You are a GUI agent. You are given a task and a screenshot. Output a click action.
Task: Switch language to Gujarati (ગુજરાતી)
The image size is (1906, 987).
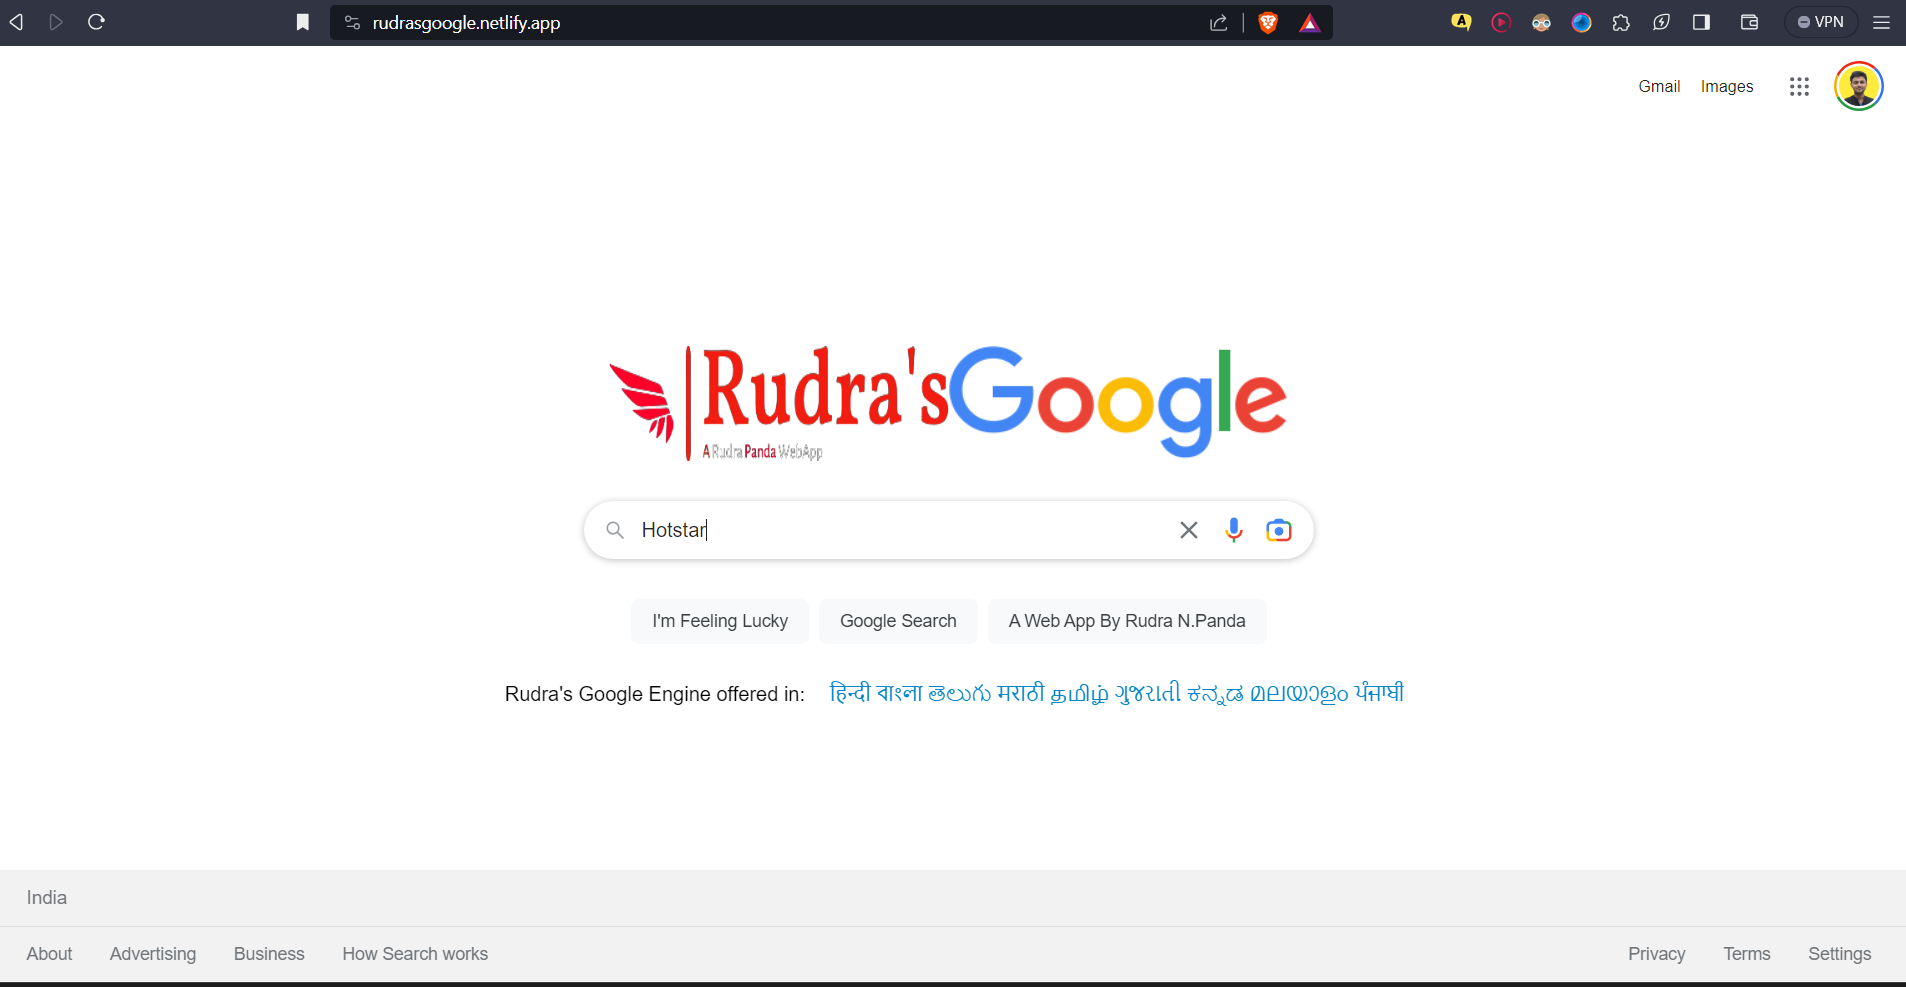(1148, 693)
